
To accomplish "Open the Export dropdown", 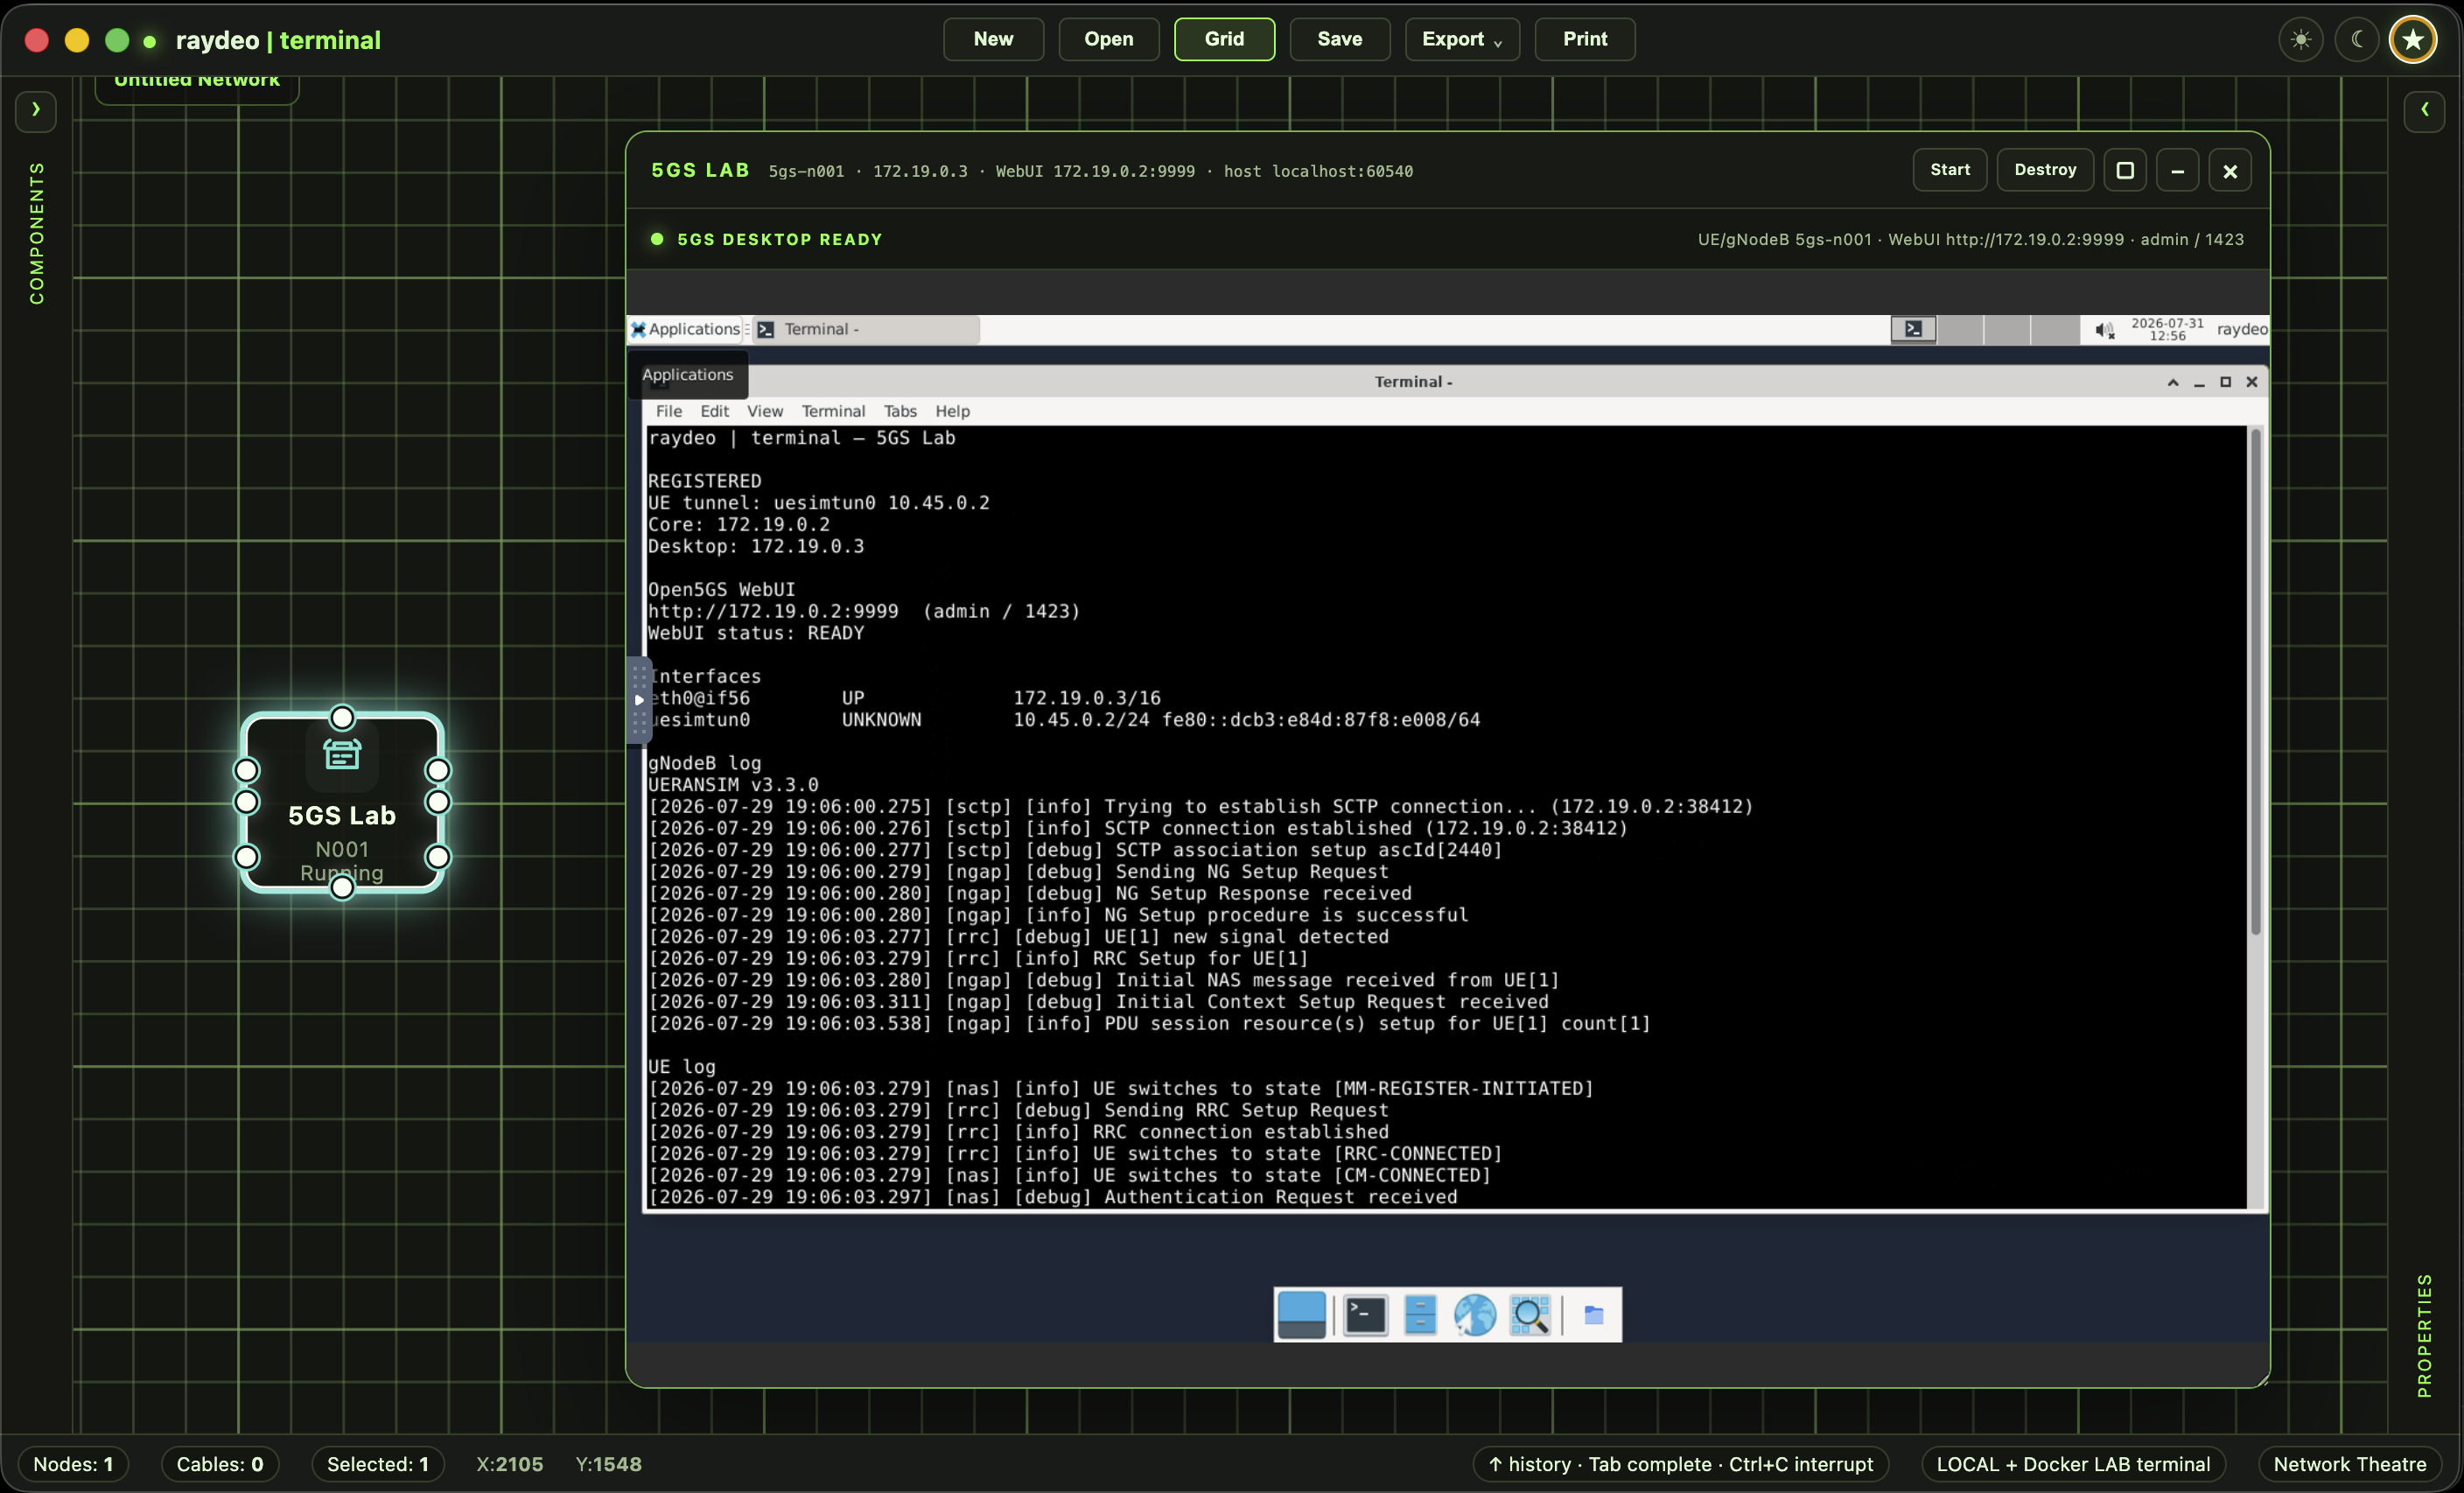I will click(1462, 39).
